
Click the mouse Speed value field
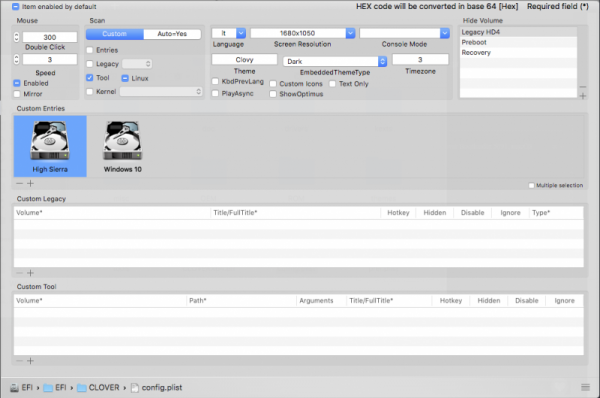pyautogui.click(x=50, y=59)
